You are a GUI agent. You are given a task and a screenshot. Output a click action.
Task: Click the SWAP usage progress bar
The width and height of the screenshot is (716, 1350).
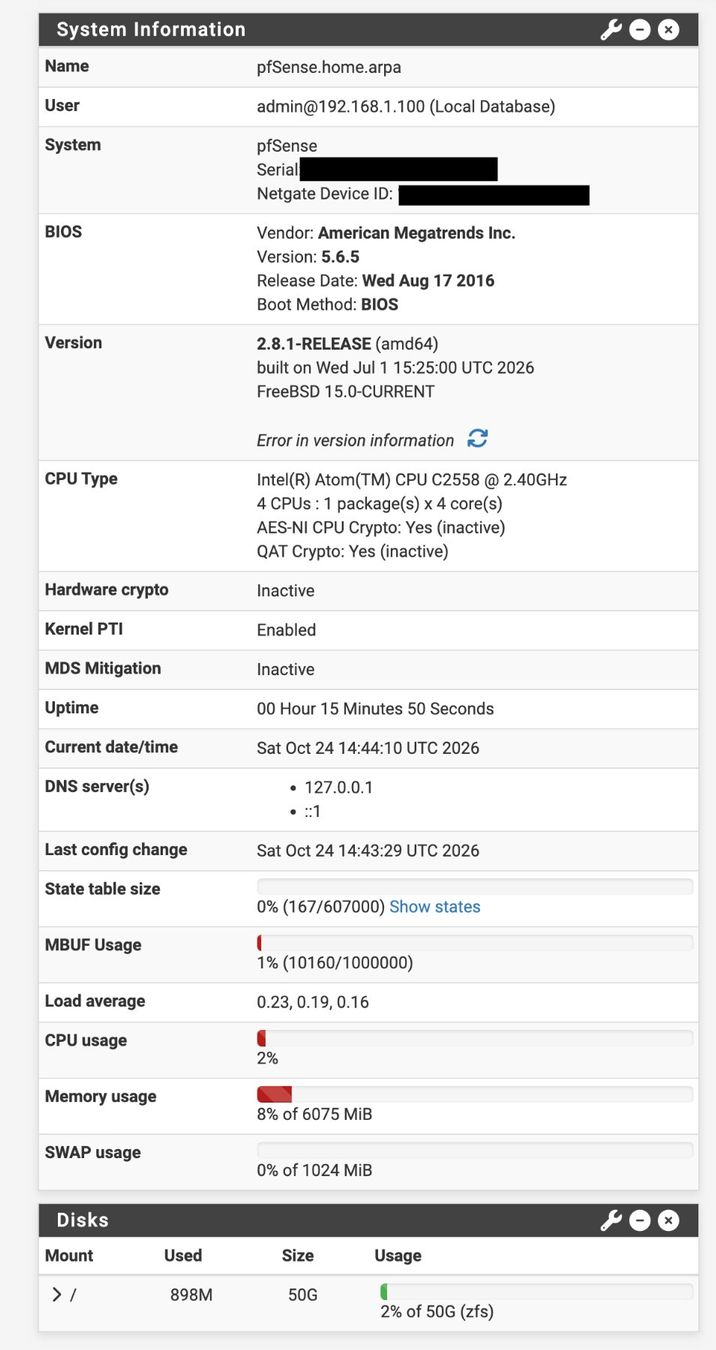point(475,1151)
